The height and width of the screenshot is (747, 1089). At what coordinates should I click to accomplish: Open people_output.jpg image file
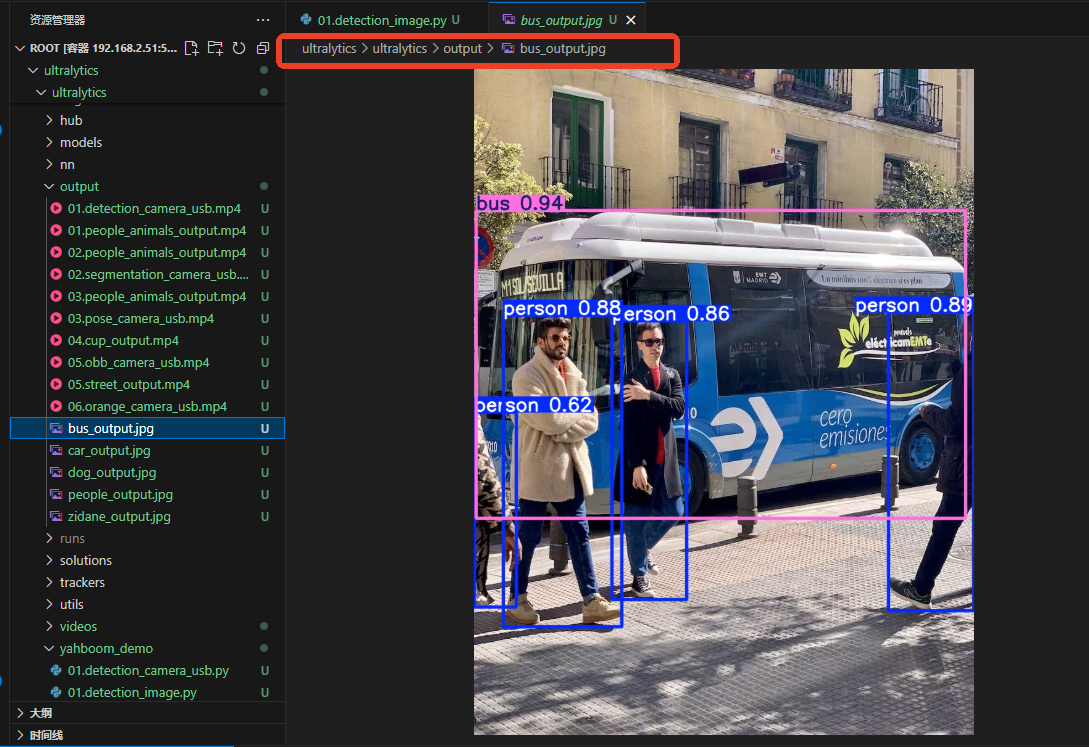[147, 494]
